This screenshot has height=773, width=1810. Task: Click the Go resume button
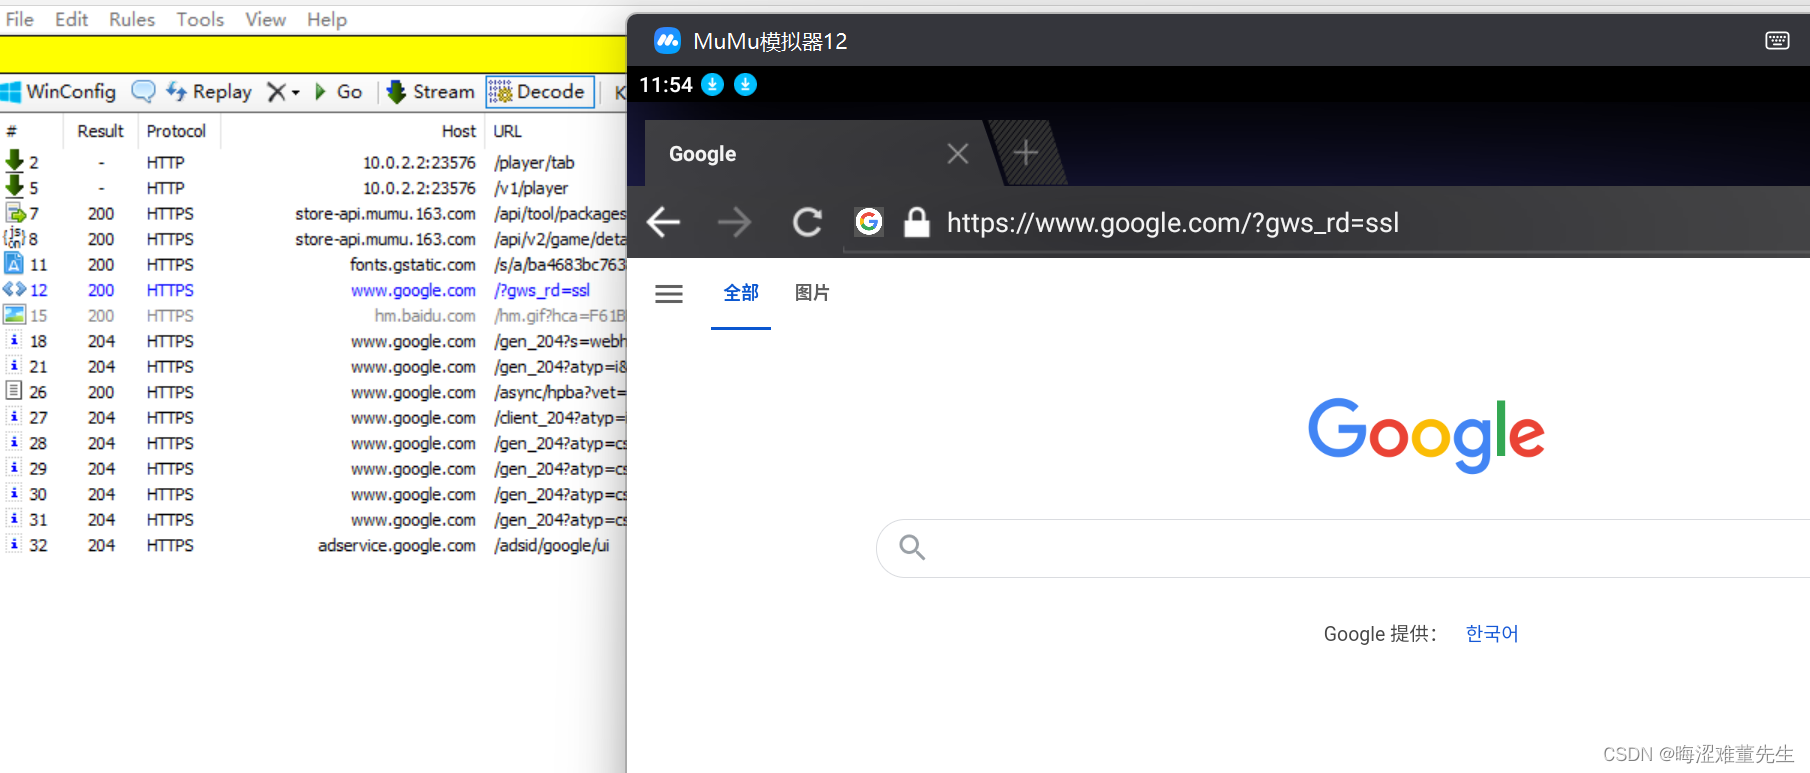tap(338, 92)
